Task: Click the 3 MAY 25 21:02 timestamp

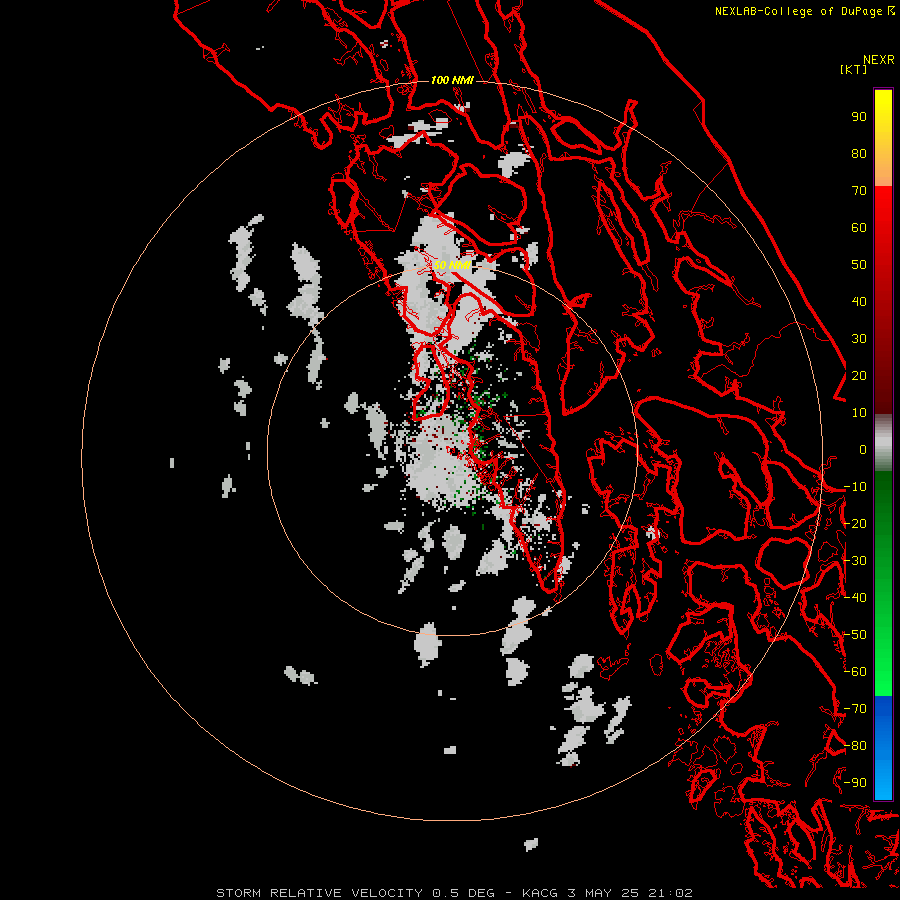Action: pos(630,893)
